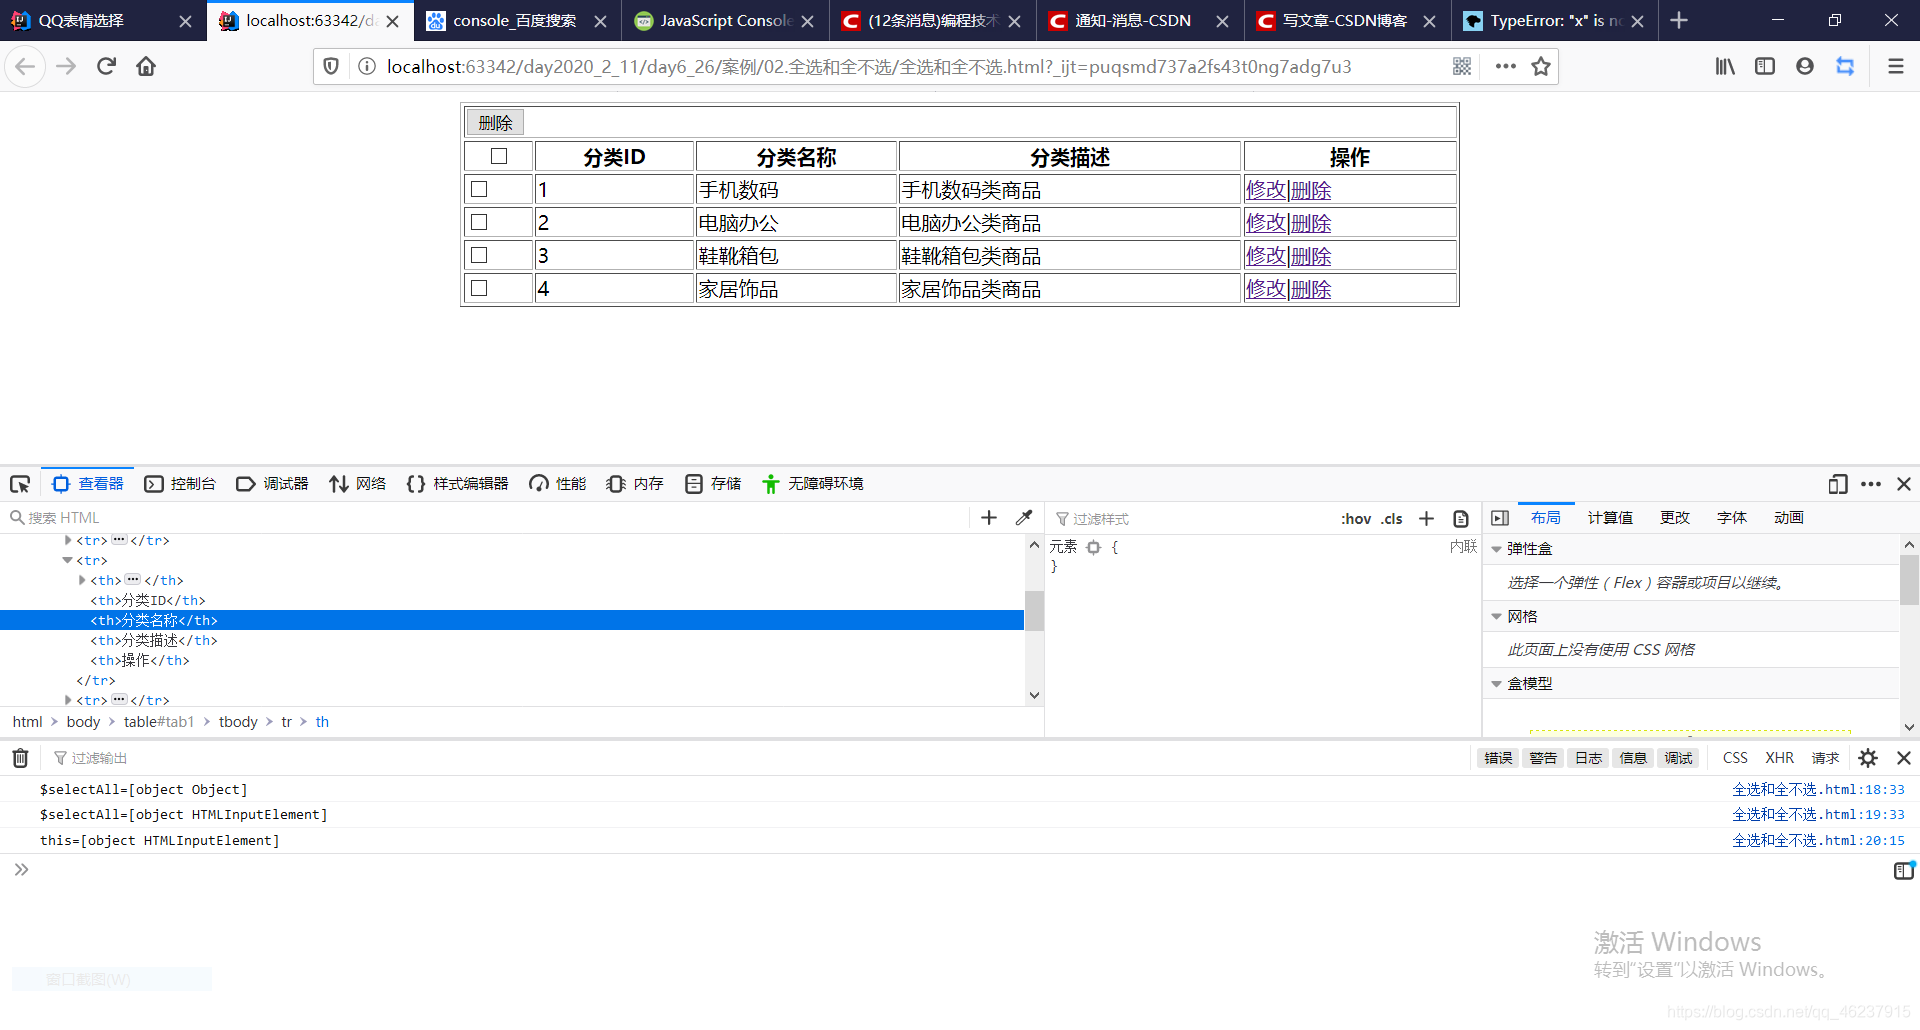Click the browser back arrow

pyautogui.click(x=25, y=67)
